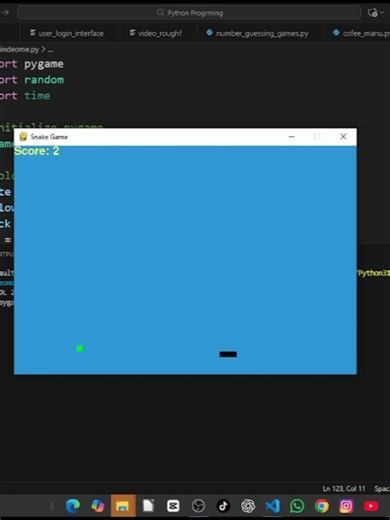
Task: Click the green food square in game
Action: [x=80, y=349]
